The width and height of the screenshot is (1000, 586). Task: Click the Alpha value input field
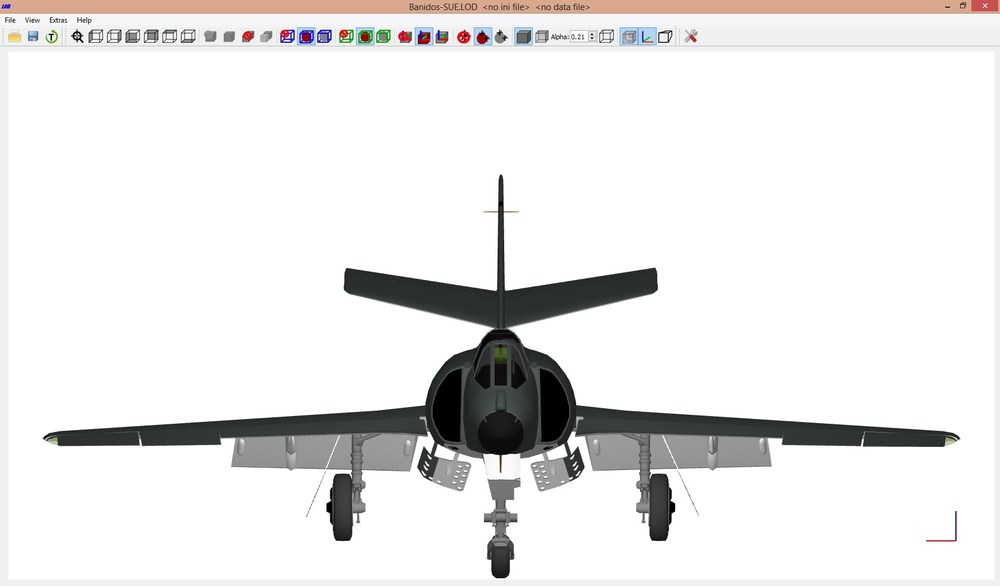pyautogui.click(x=579, y=36)
